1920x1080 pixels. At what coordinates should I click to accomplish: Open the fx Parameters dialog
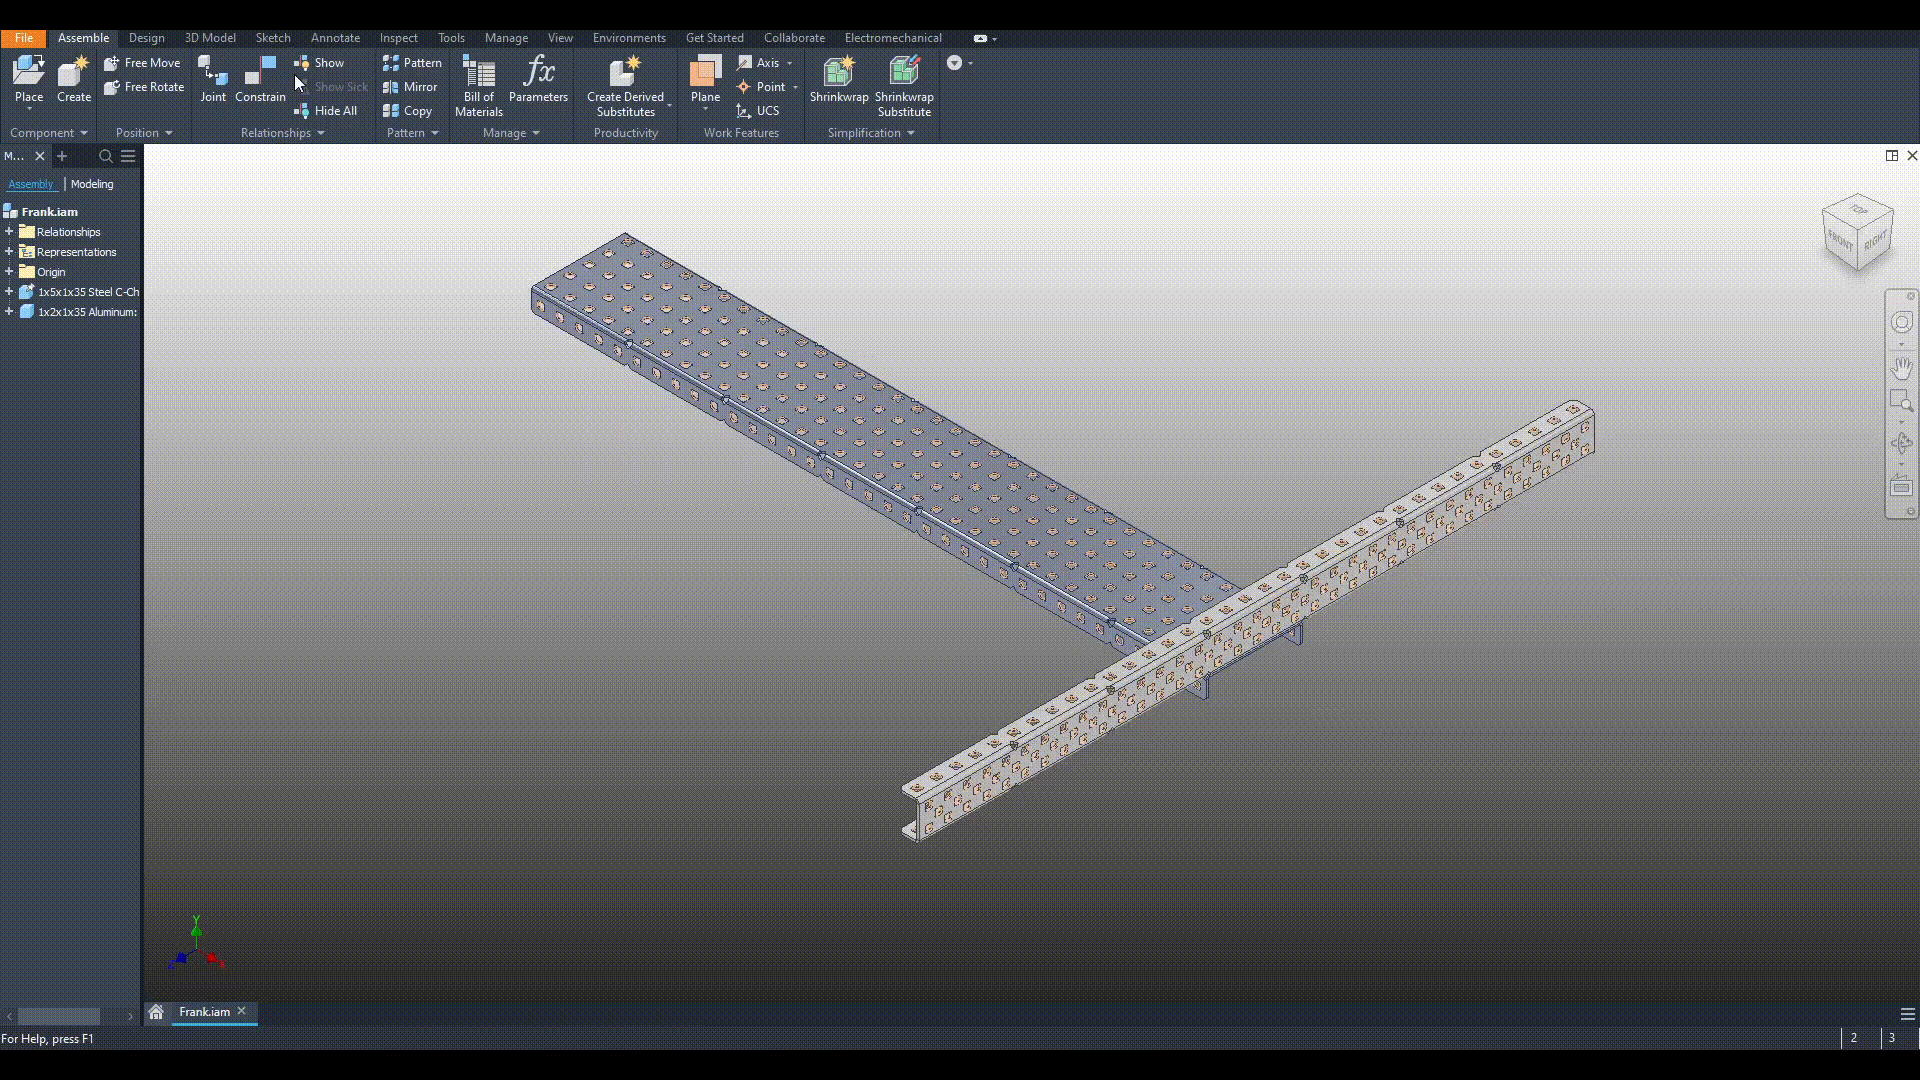point(538,79)
